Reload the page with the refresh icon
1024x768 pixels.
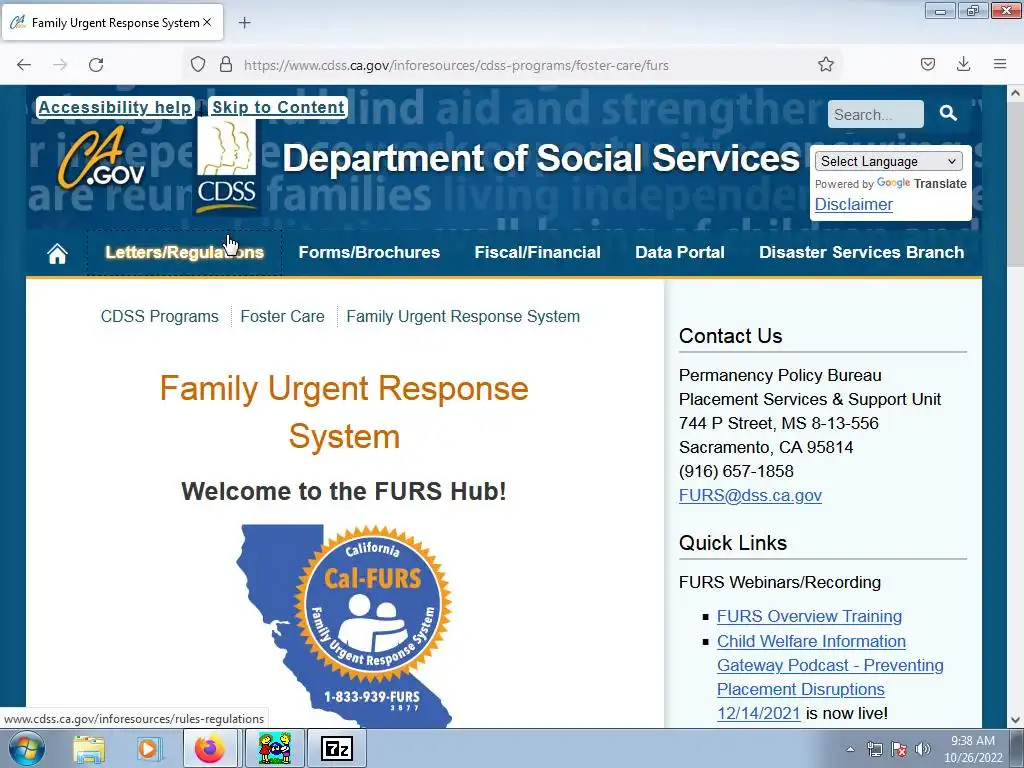pos(96,65)
